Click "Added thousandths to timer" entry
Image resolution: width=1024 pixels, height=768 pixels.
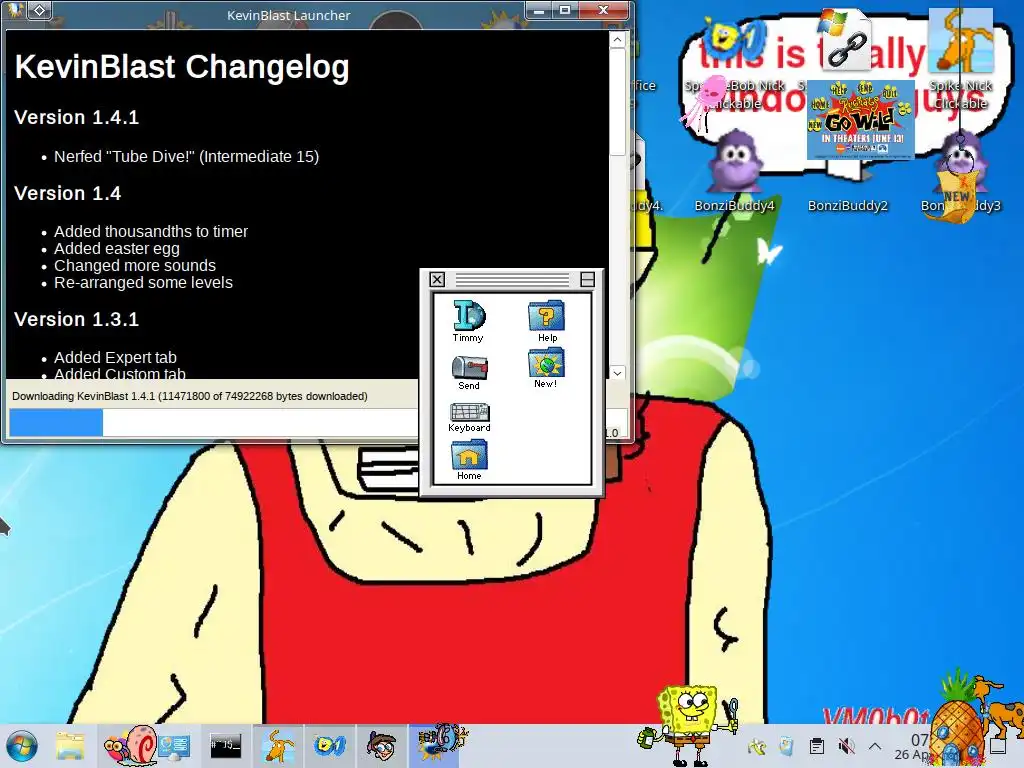point(151,231)
